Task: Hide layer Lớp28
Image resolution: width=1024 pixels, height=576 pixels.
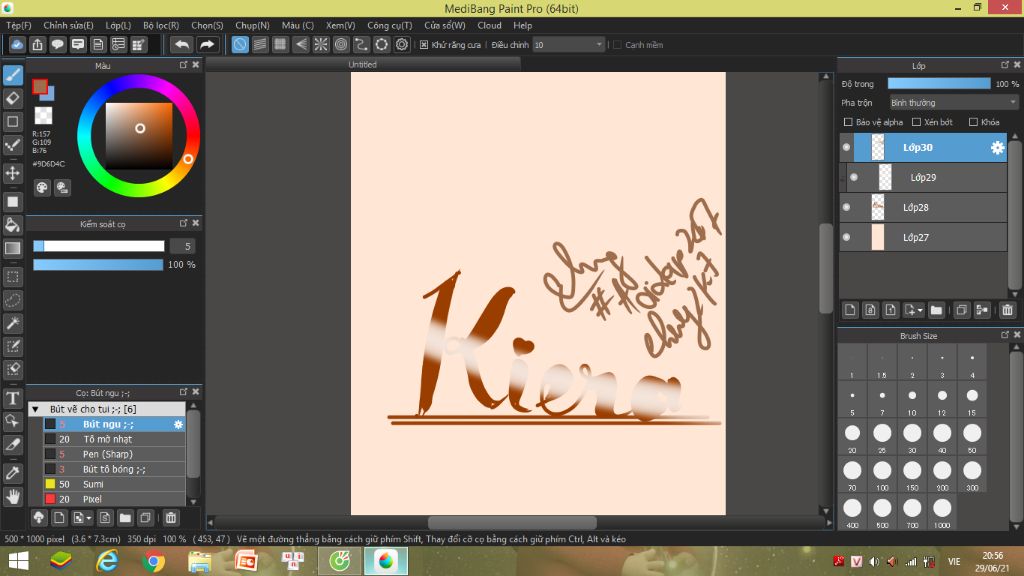Action: click(x=846, y=207)
